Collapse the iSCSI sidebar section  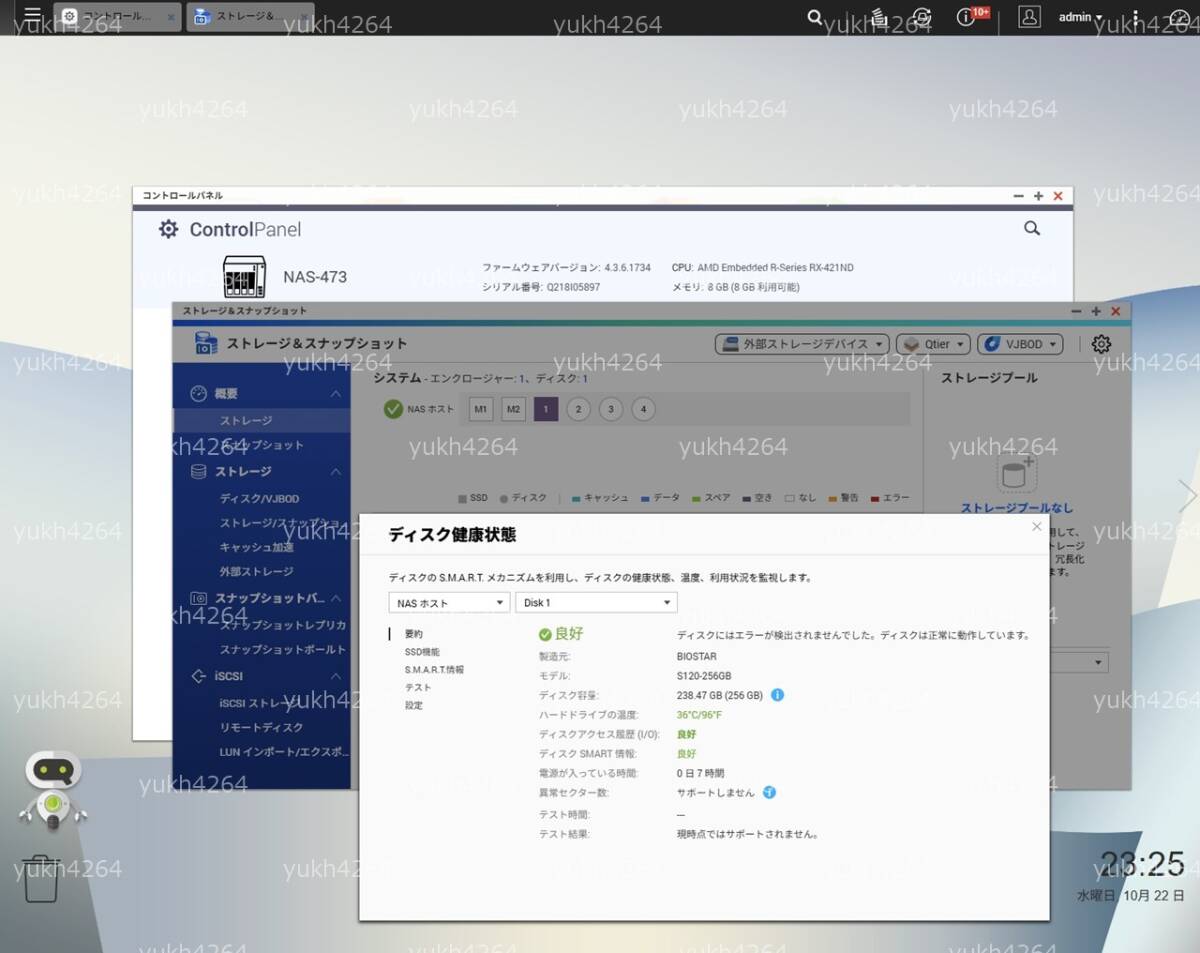coord(336,676)
